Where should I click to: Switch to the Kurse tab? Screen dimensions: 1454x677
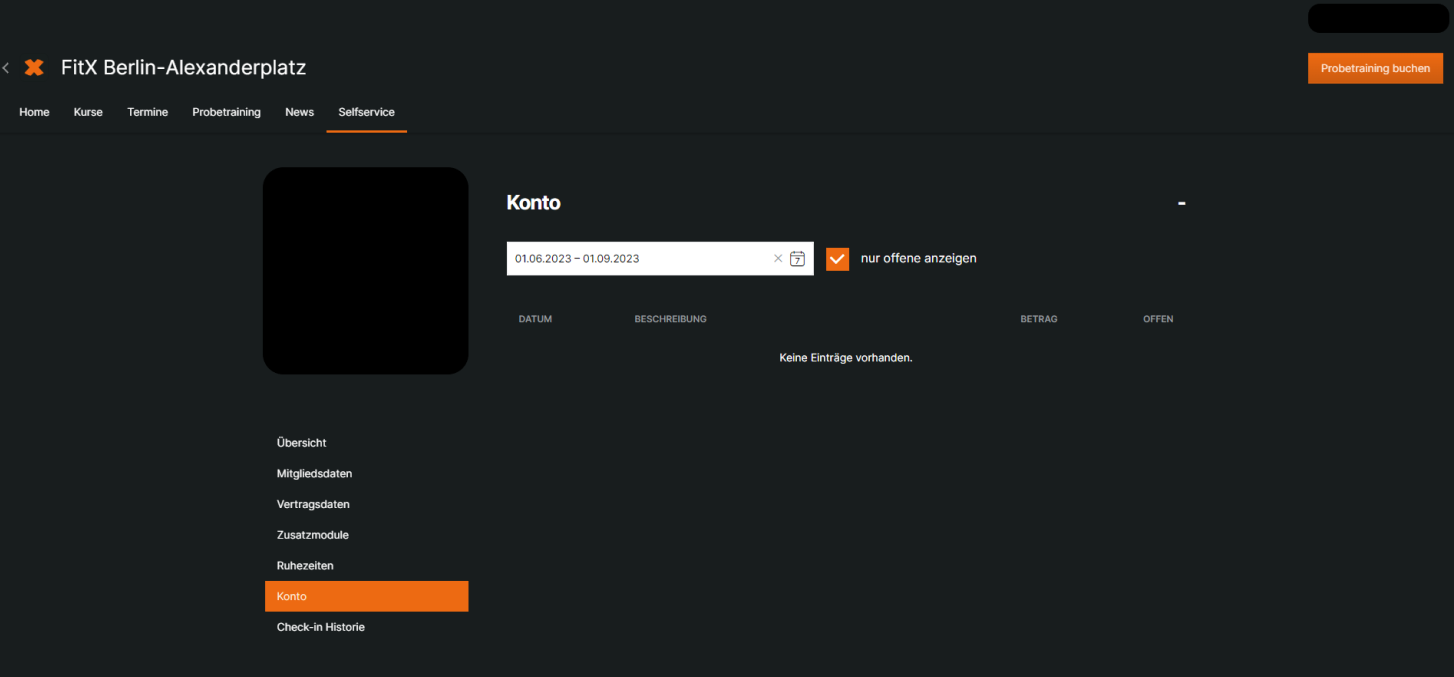point(88,112)
